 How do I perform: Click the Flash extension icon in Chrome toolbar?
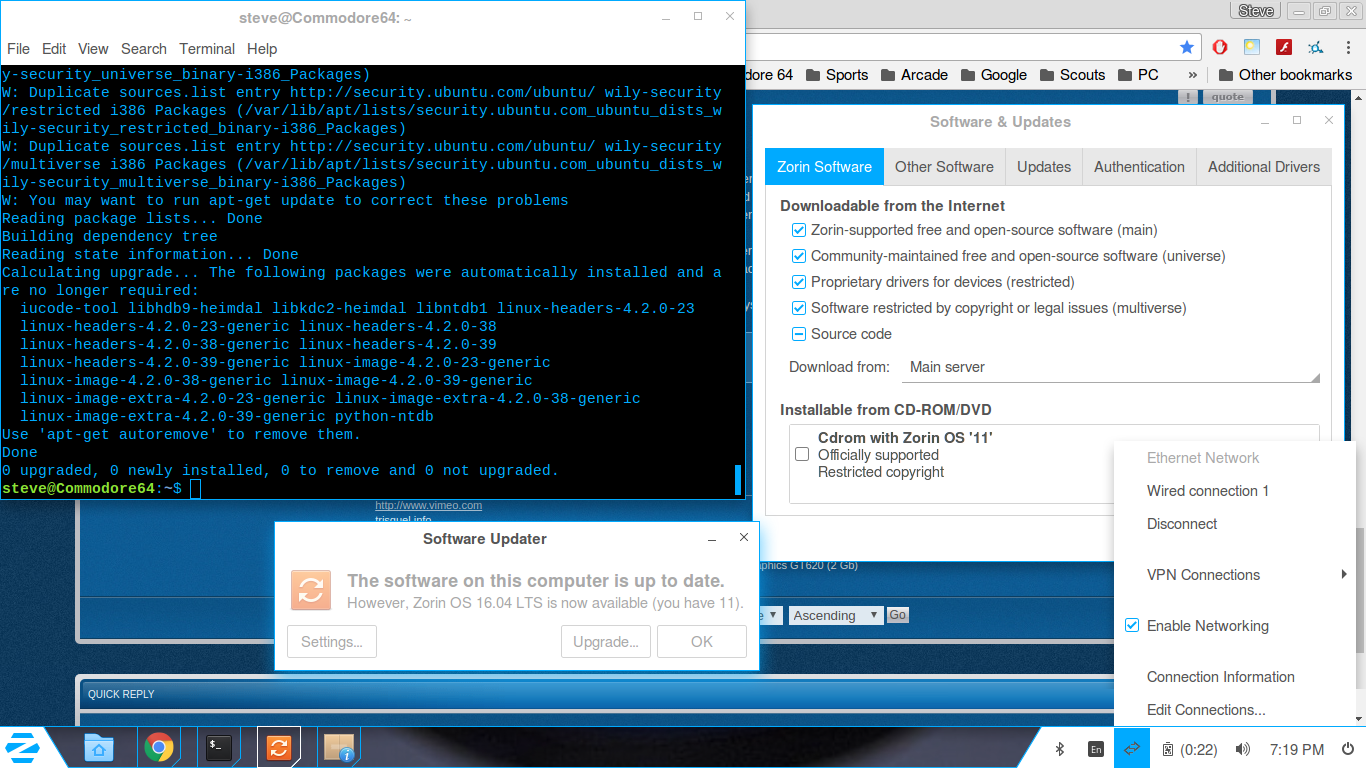click(1284, 47)
